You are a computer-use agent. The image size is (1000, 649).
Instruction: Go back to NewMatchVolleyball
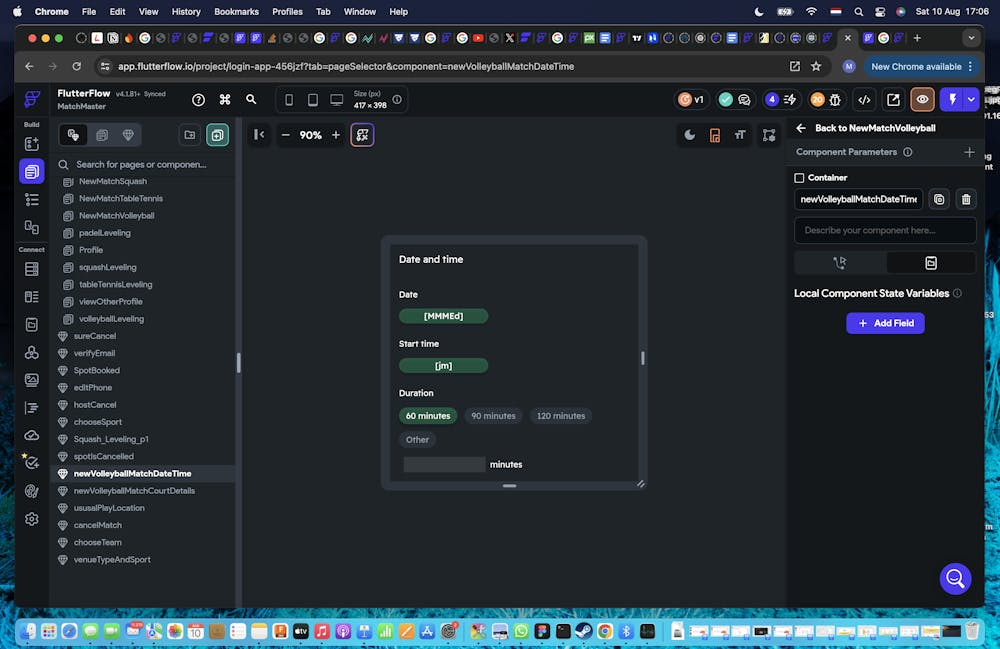[x=801, y=128]
